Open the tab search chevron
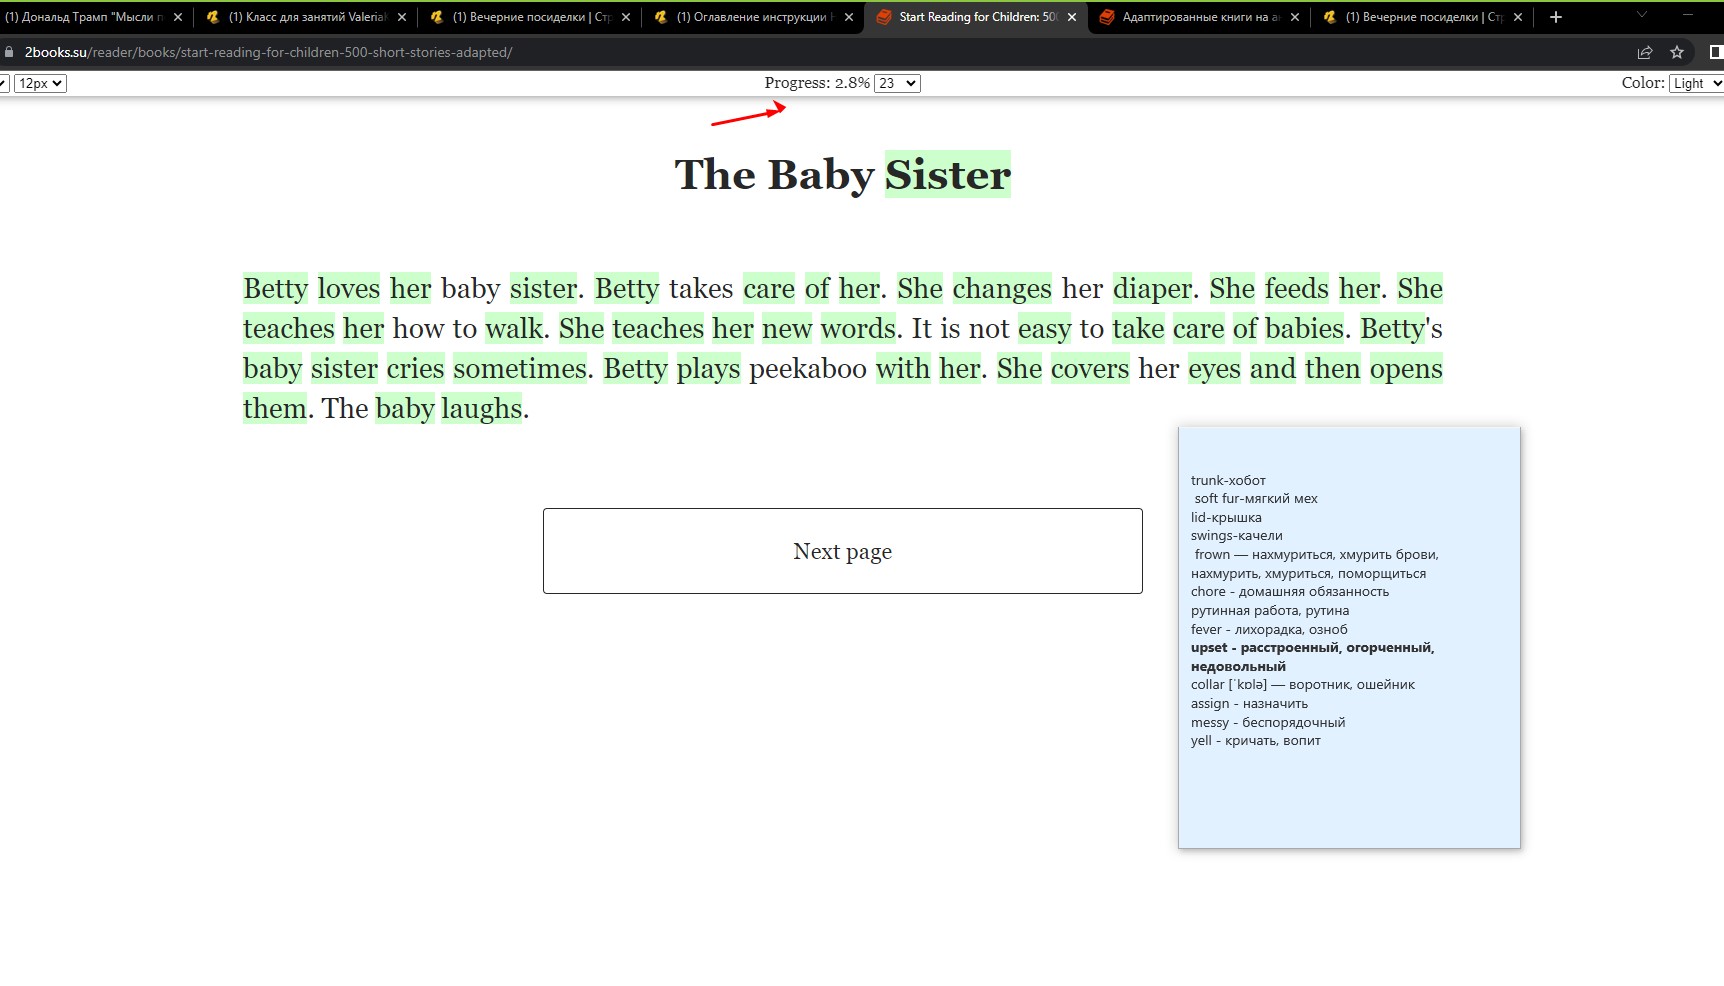The image size is (1724, 986). point(1641,15)
